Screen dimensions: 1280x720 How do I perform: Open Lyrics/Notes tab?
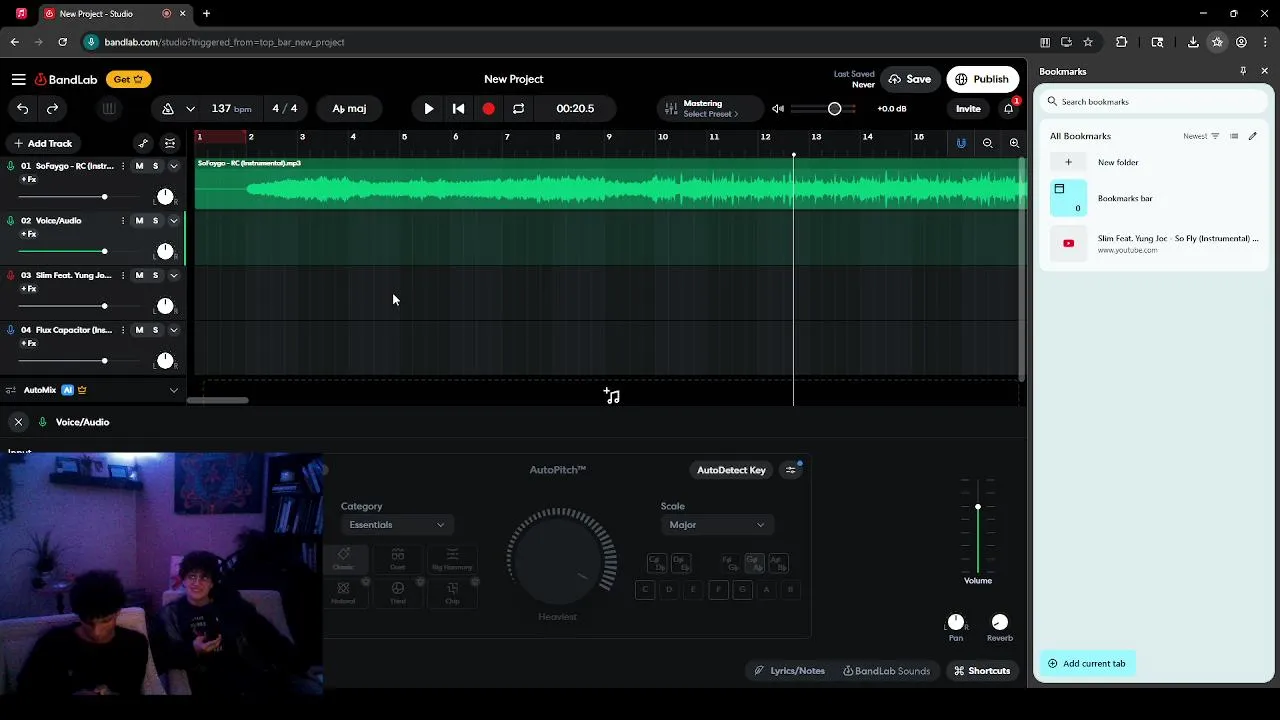click(790, 671)
